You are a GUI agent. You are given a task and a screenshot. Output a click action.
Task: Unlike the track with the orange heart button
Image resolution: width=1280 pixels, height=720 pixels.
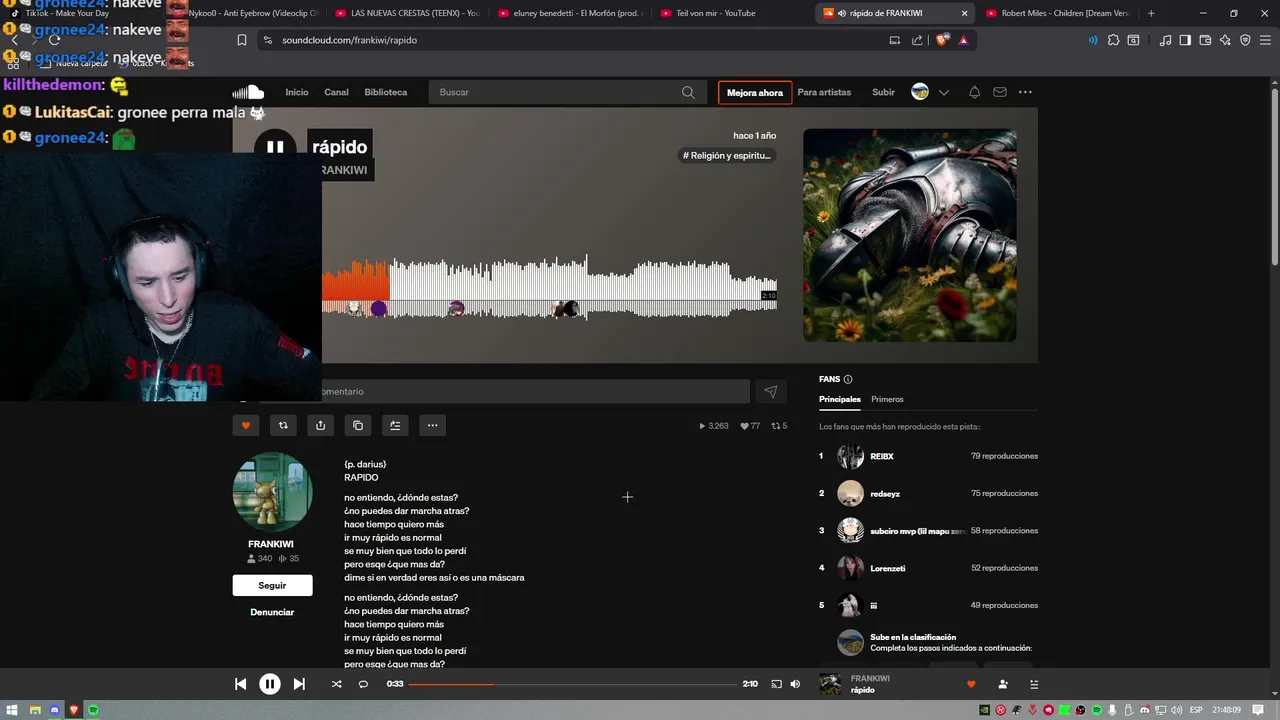[x=246, y=425]
